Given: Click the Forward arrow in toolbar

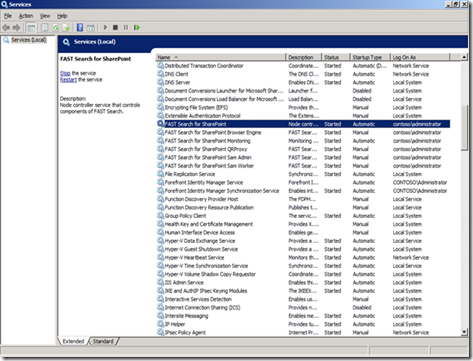Looking at the screenshot, I should [x=16, y=28].
